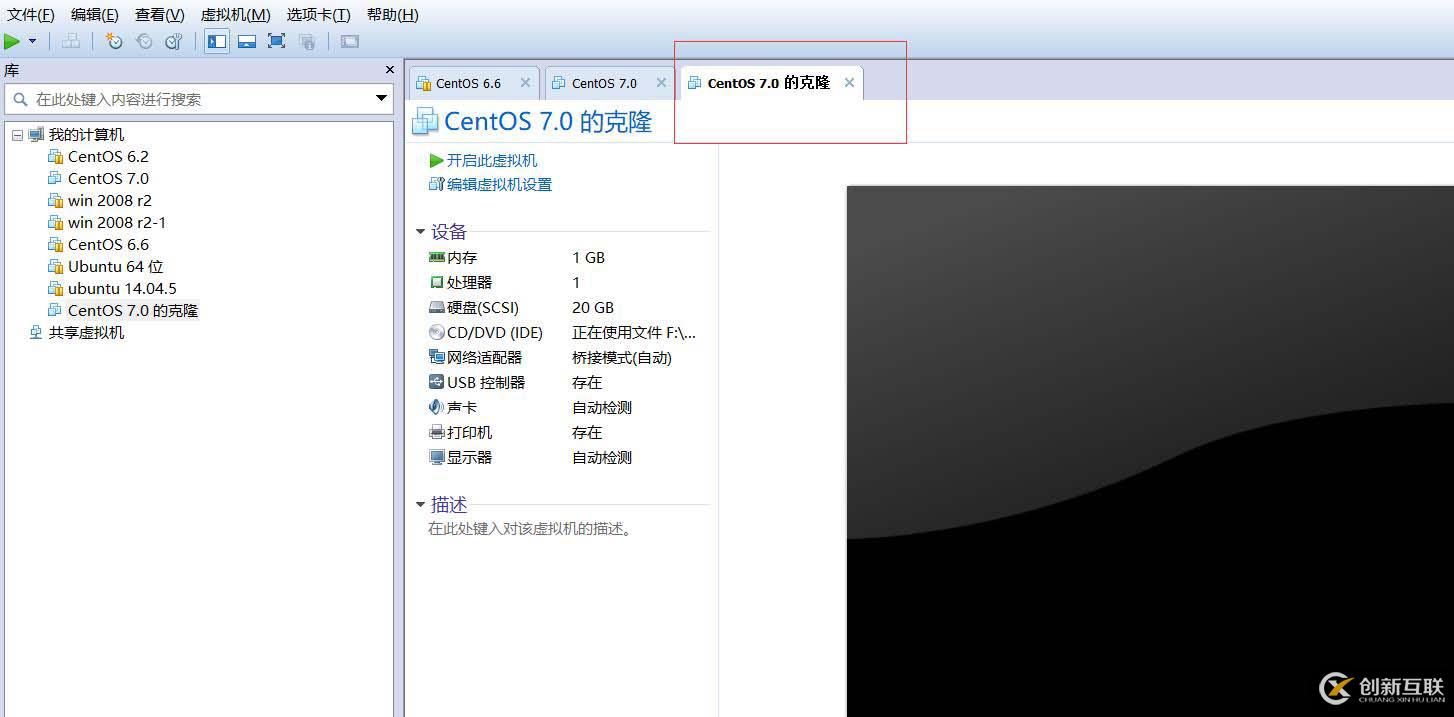Collapse the 我的计算机 tree node
Image resolution: width=1454 pixels, height=717 pixels.
point(17,134)
